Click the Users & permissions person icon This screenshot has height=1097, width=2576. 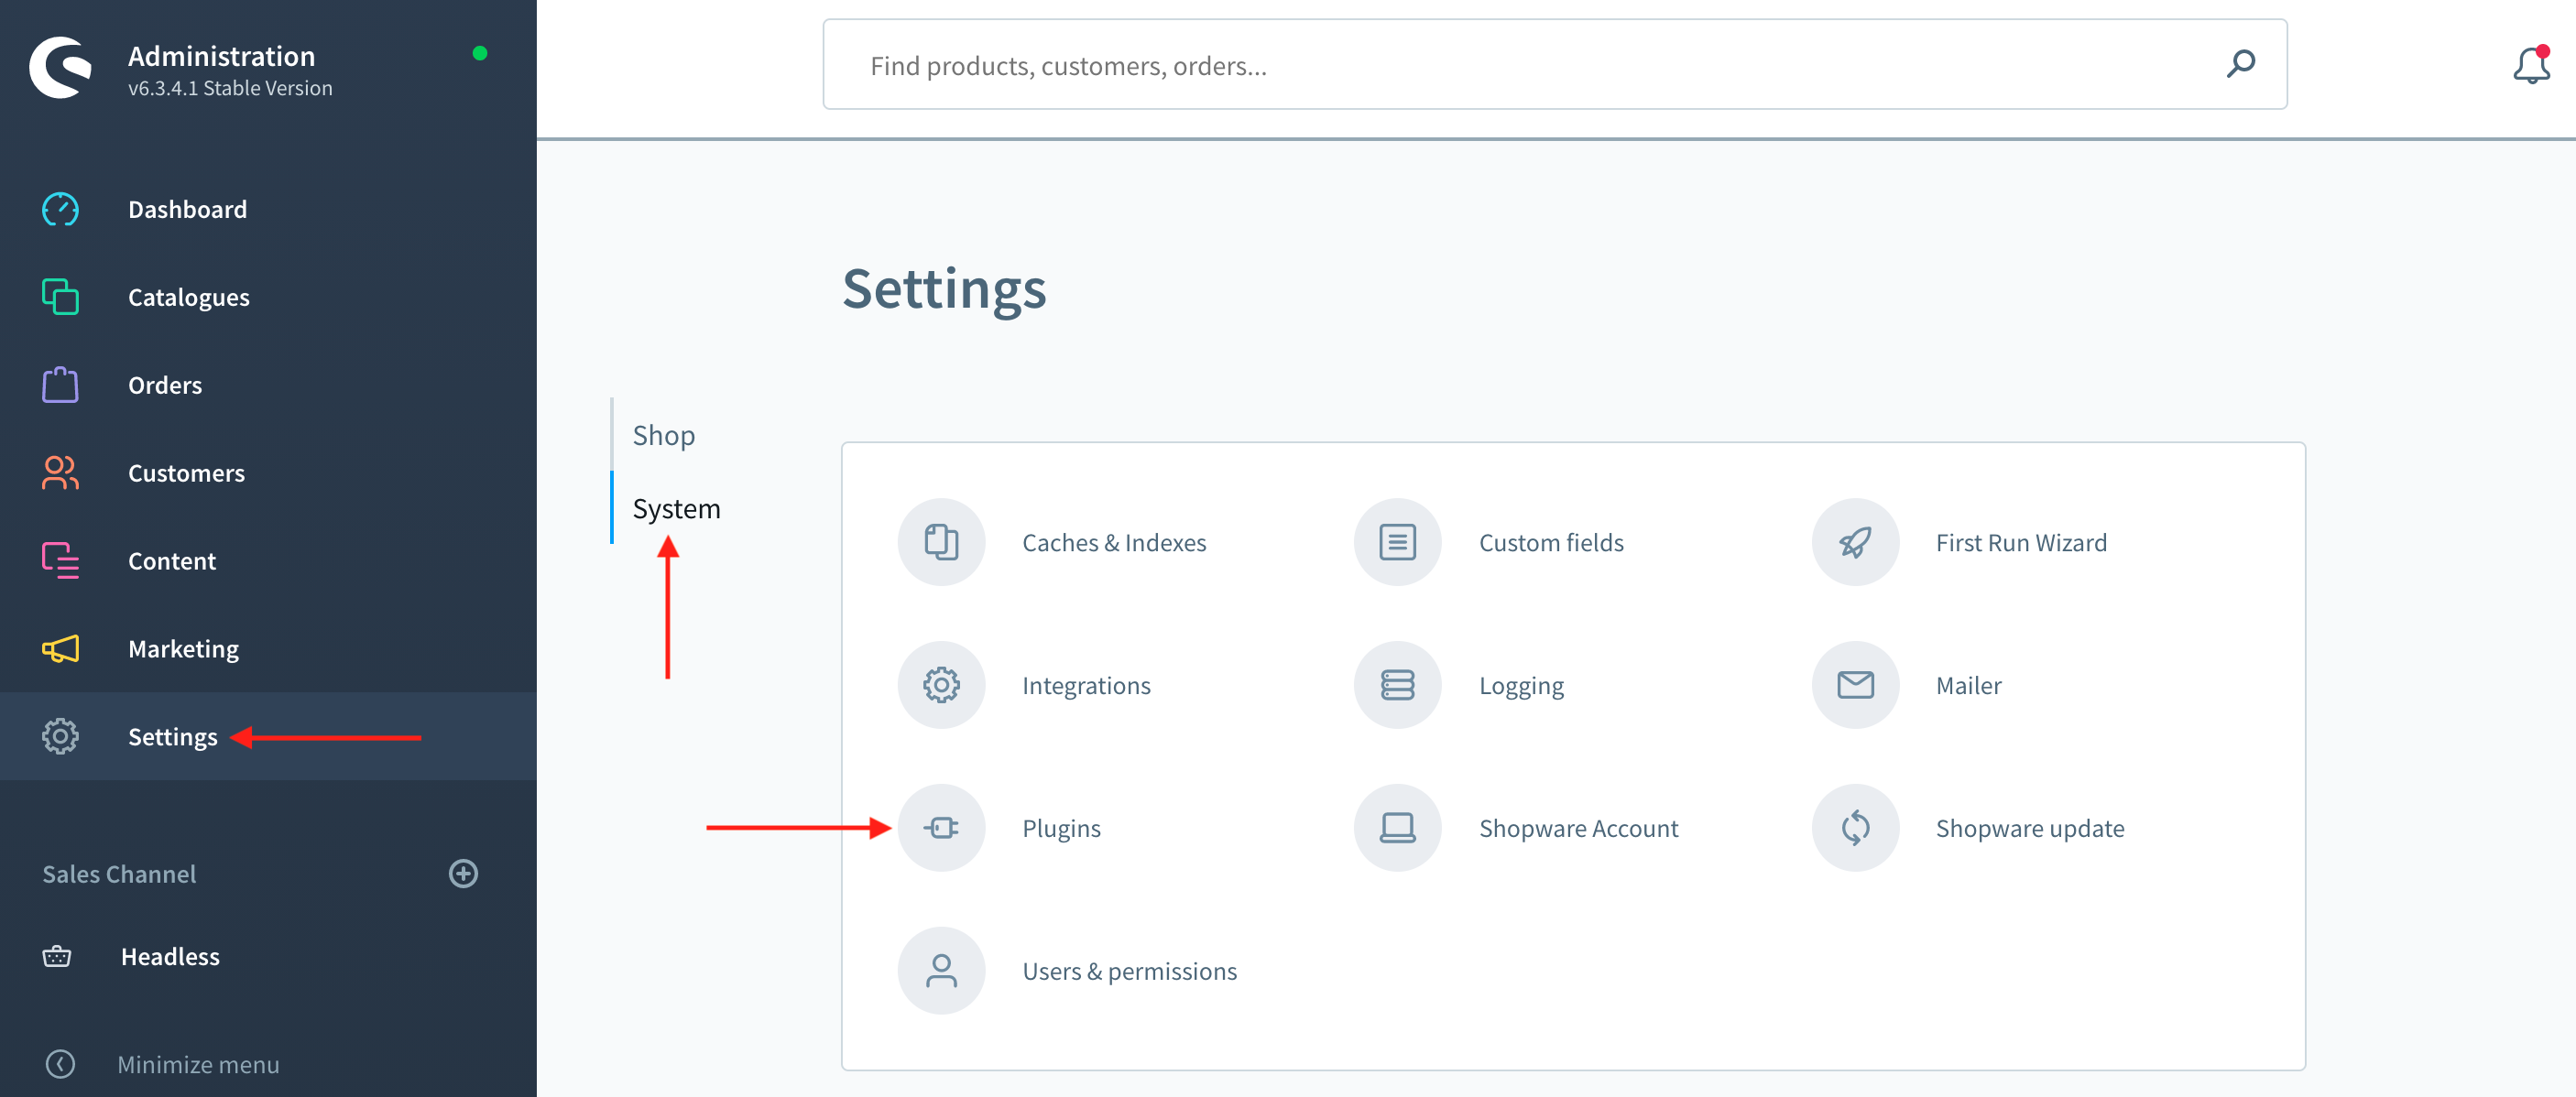(940, 971)
